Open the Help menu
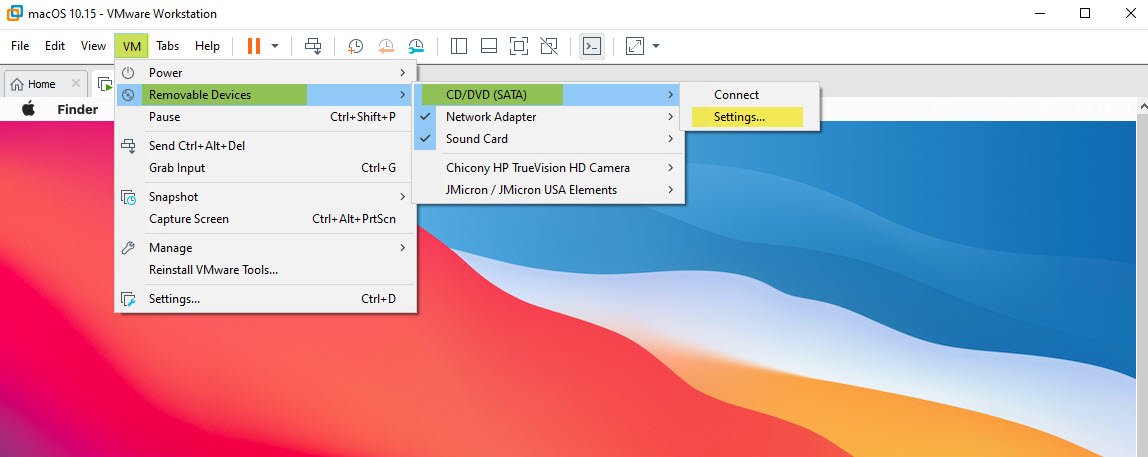1148x457 pixels. point(207,46)
